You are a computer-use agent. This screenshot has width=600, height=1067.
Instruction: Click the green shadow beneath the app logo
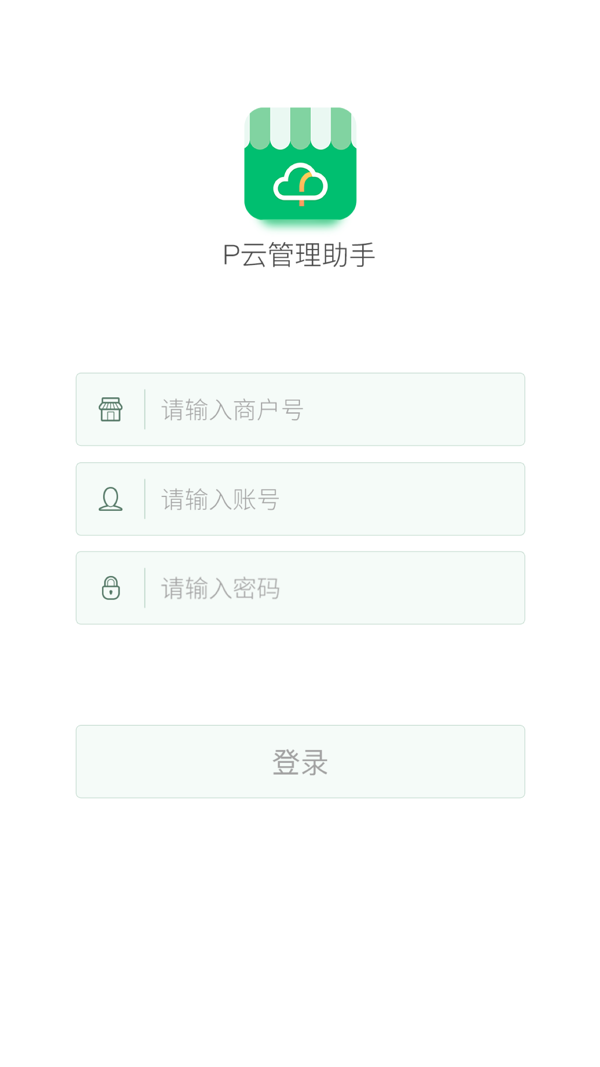point(300,226)
